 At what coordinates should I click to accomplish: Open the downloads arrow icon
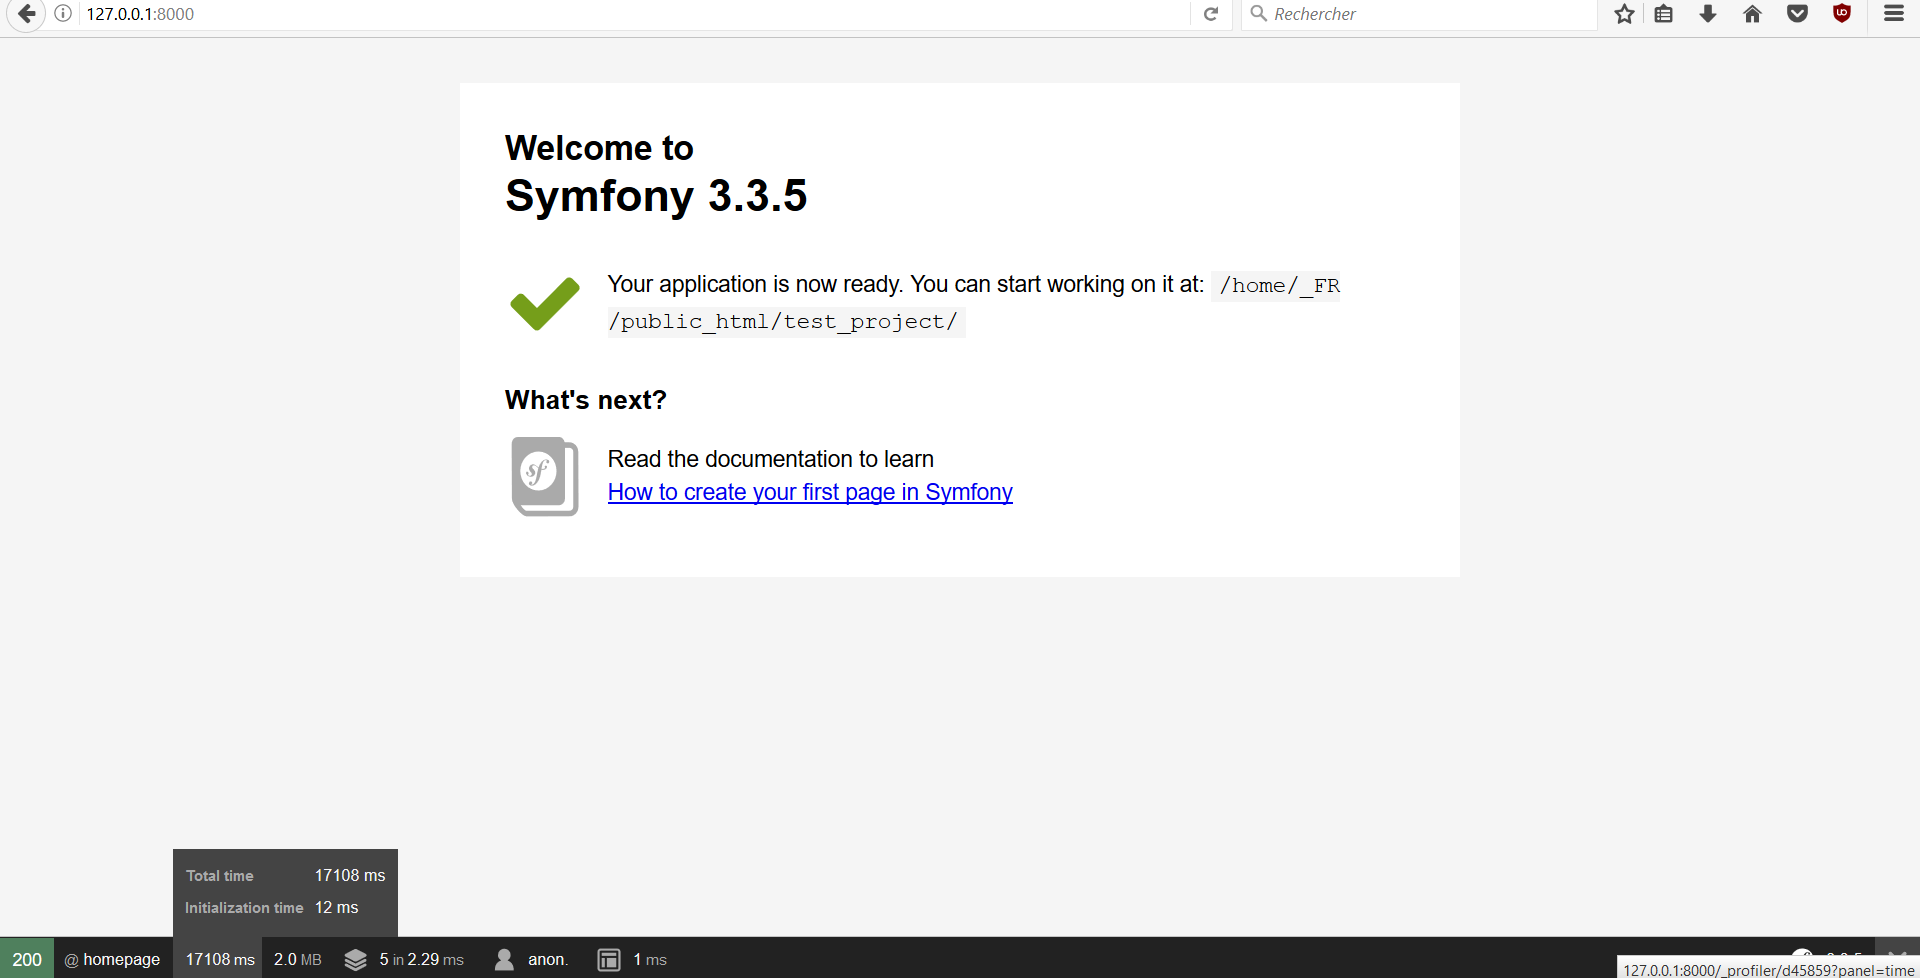tap(1708, 14)
